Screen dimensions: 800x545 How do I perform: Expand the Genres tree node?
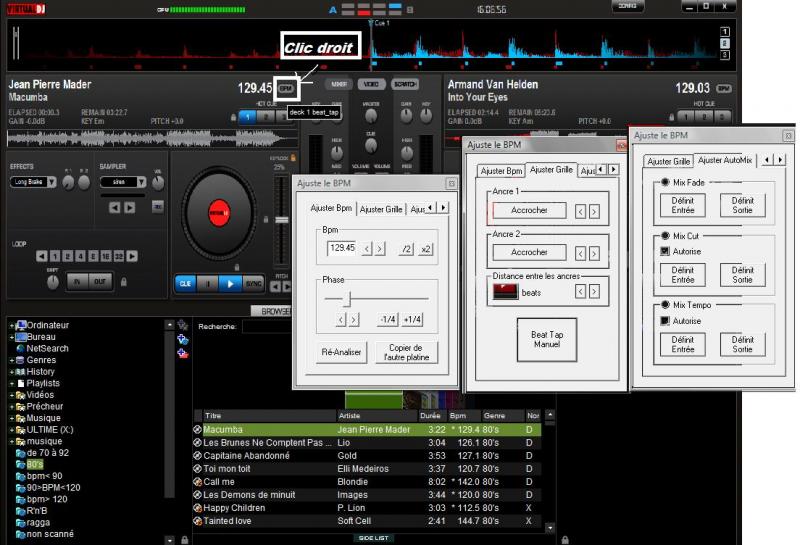[x=12, y=360]
